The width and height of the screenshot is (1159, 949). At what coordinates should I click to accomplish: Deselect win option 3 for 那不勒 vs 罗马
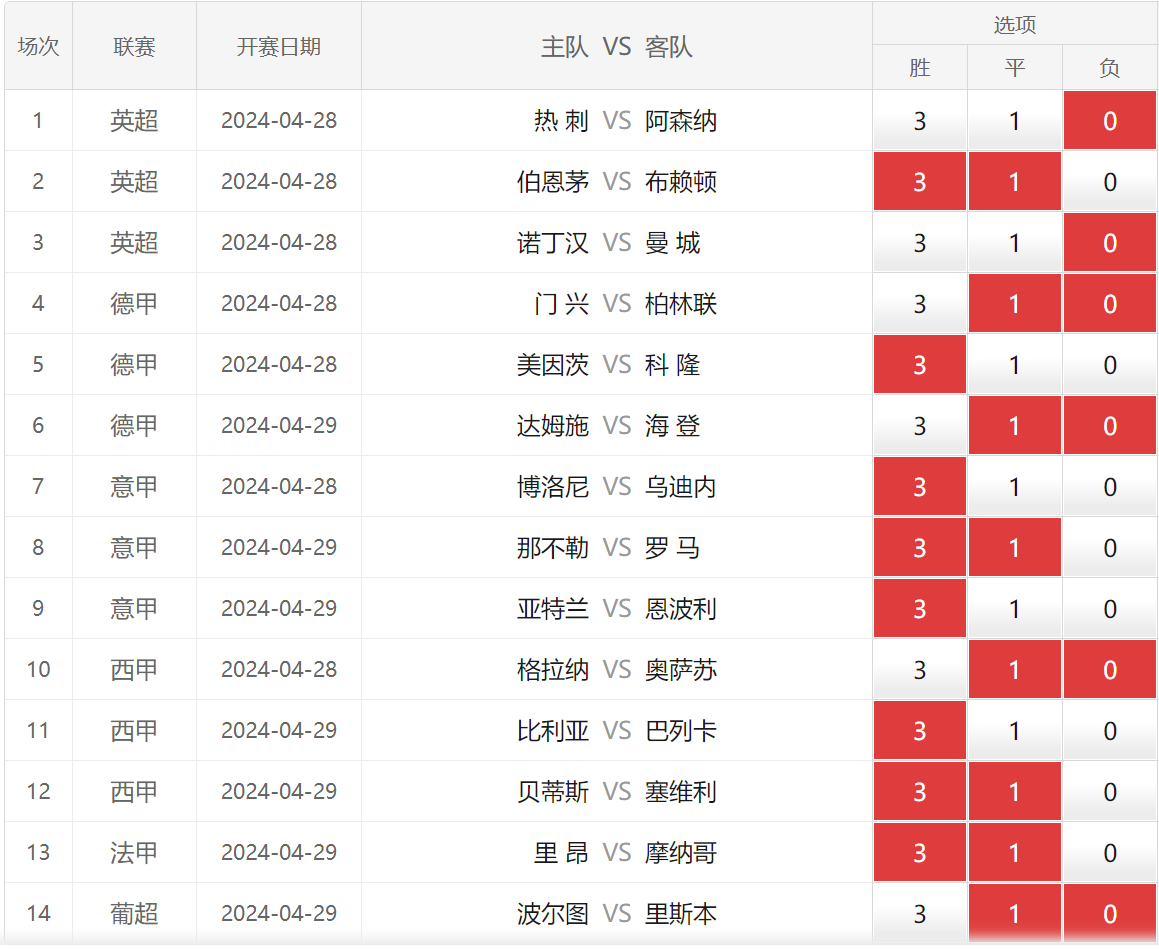tap(920, 548)
